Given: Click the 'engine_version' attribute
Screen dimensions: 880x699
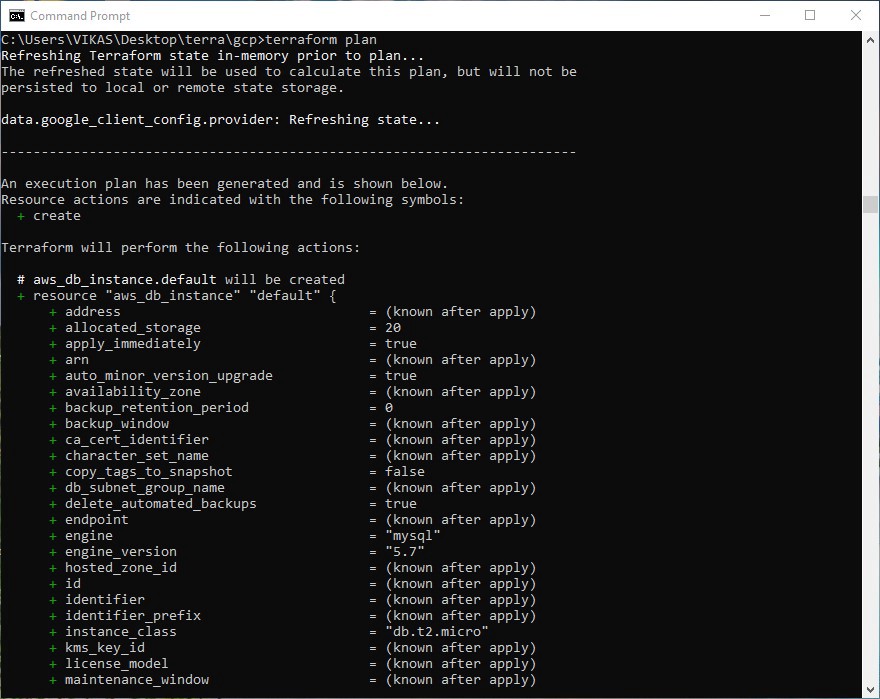Looking at the screenshot, I should [121, 551].
